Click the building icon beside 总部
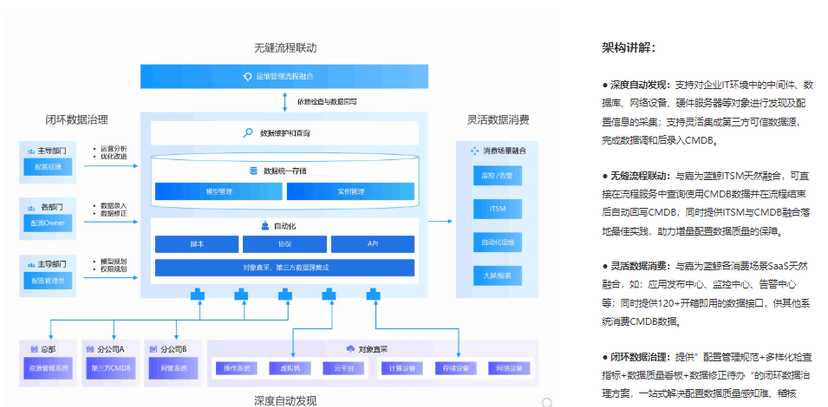The image size is (828, 407). click(34, 349)
